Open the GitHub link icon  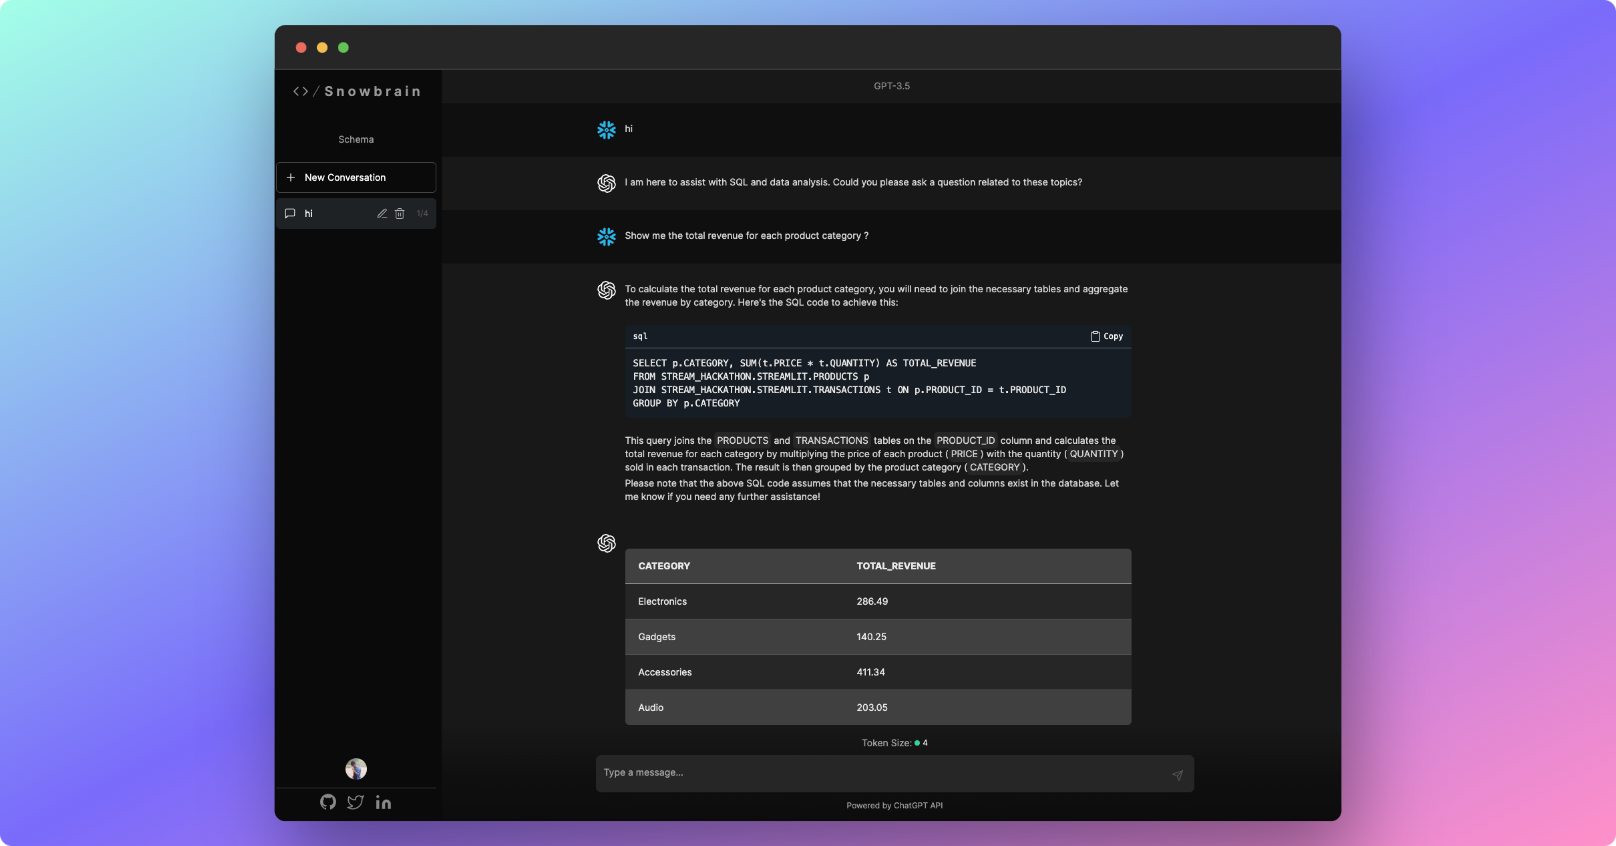coord(328,802)
